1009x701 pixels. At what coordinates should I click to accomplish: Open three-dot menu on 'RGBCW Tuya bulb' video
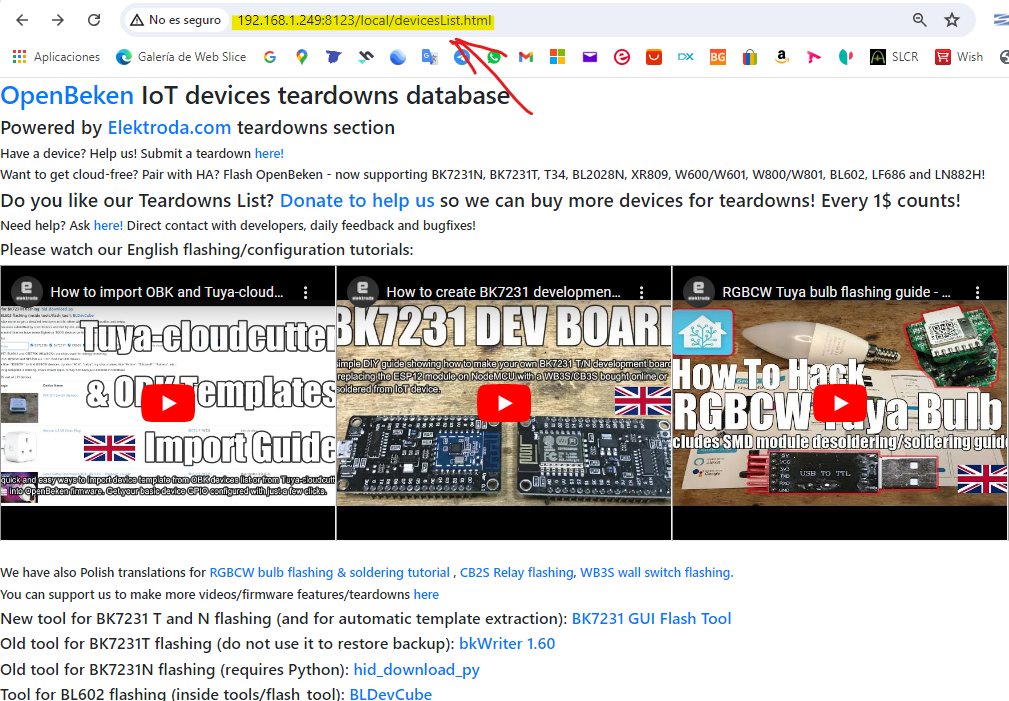coord(977,292)
